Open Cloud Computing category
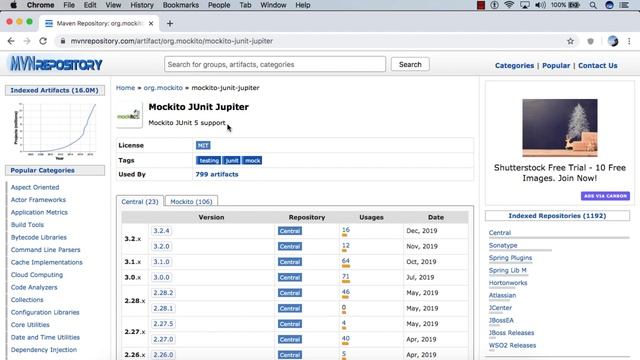 coord(37,275)
